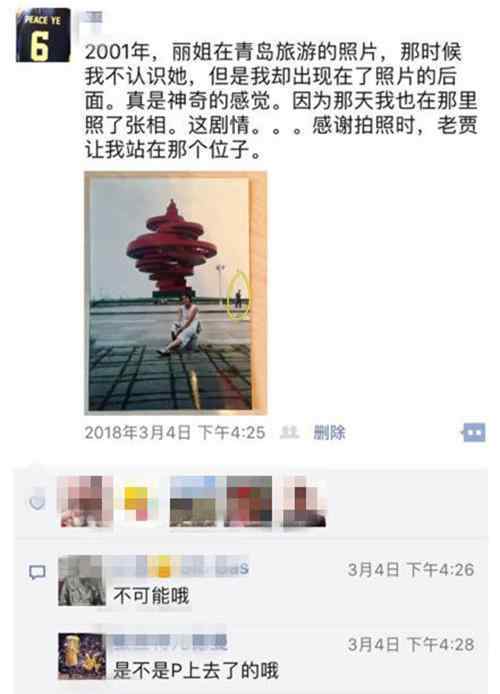The height and width of the screenshot is (694, 500).
Task: Tap avatar of the 不可能哦 commenter
Action: [x=82, y=581]
